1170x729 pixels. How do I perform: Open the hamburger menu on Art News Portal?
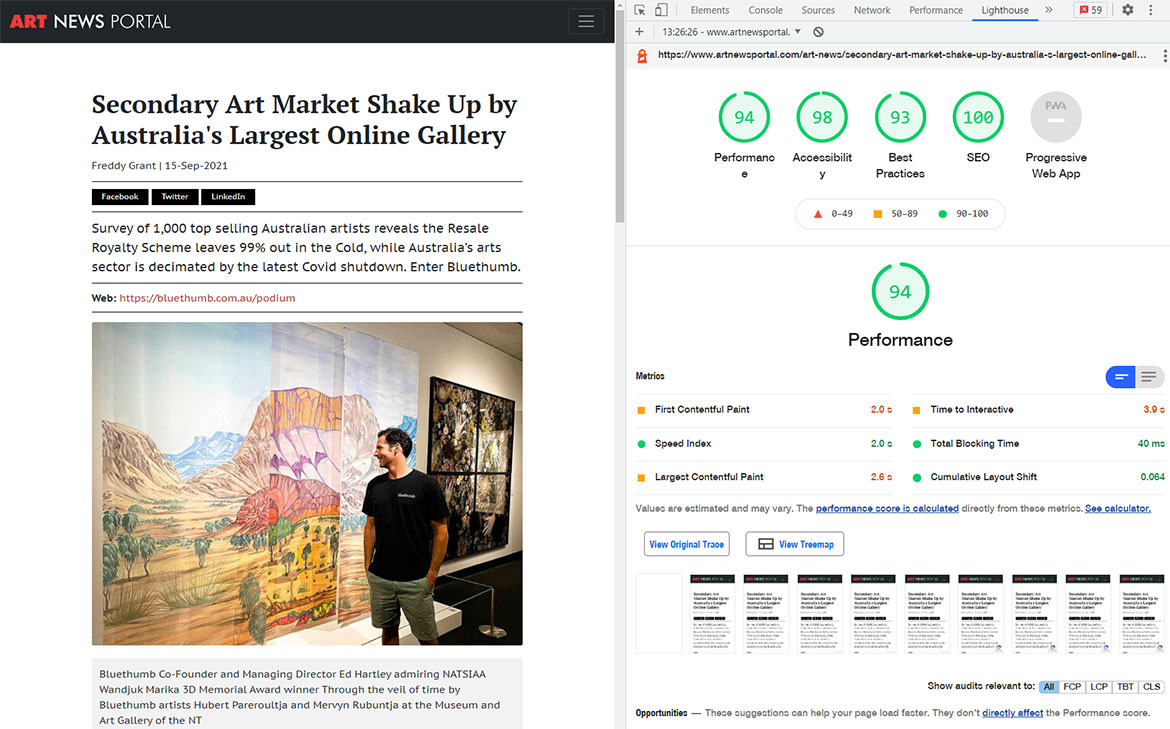tap(585, 21)
